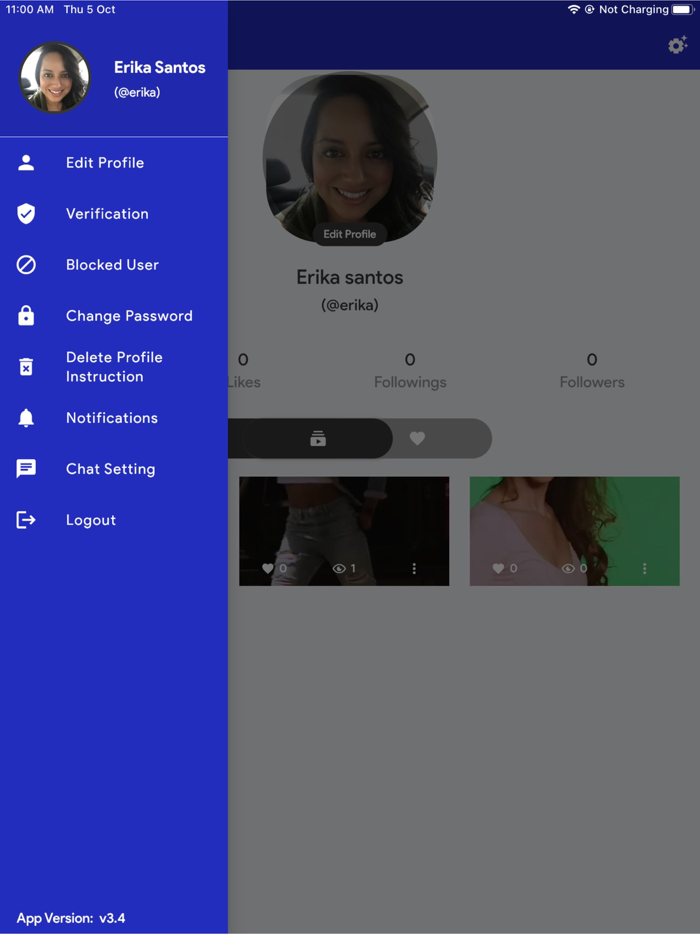Tap the logout arrow icon
The image size is (700, 934).
pyautogui.click(x=26, y=520)
